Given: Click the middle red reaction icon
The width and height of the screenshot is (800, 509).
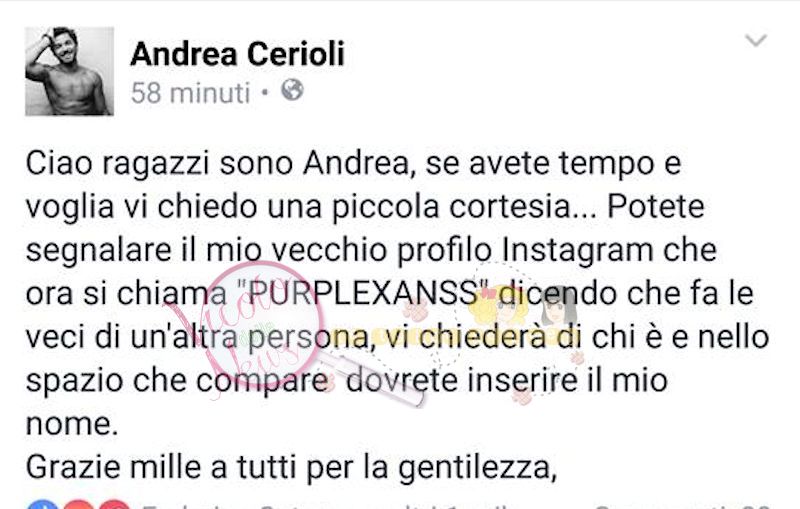Looking at the screenshot, I should 78,504.
